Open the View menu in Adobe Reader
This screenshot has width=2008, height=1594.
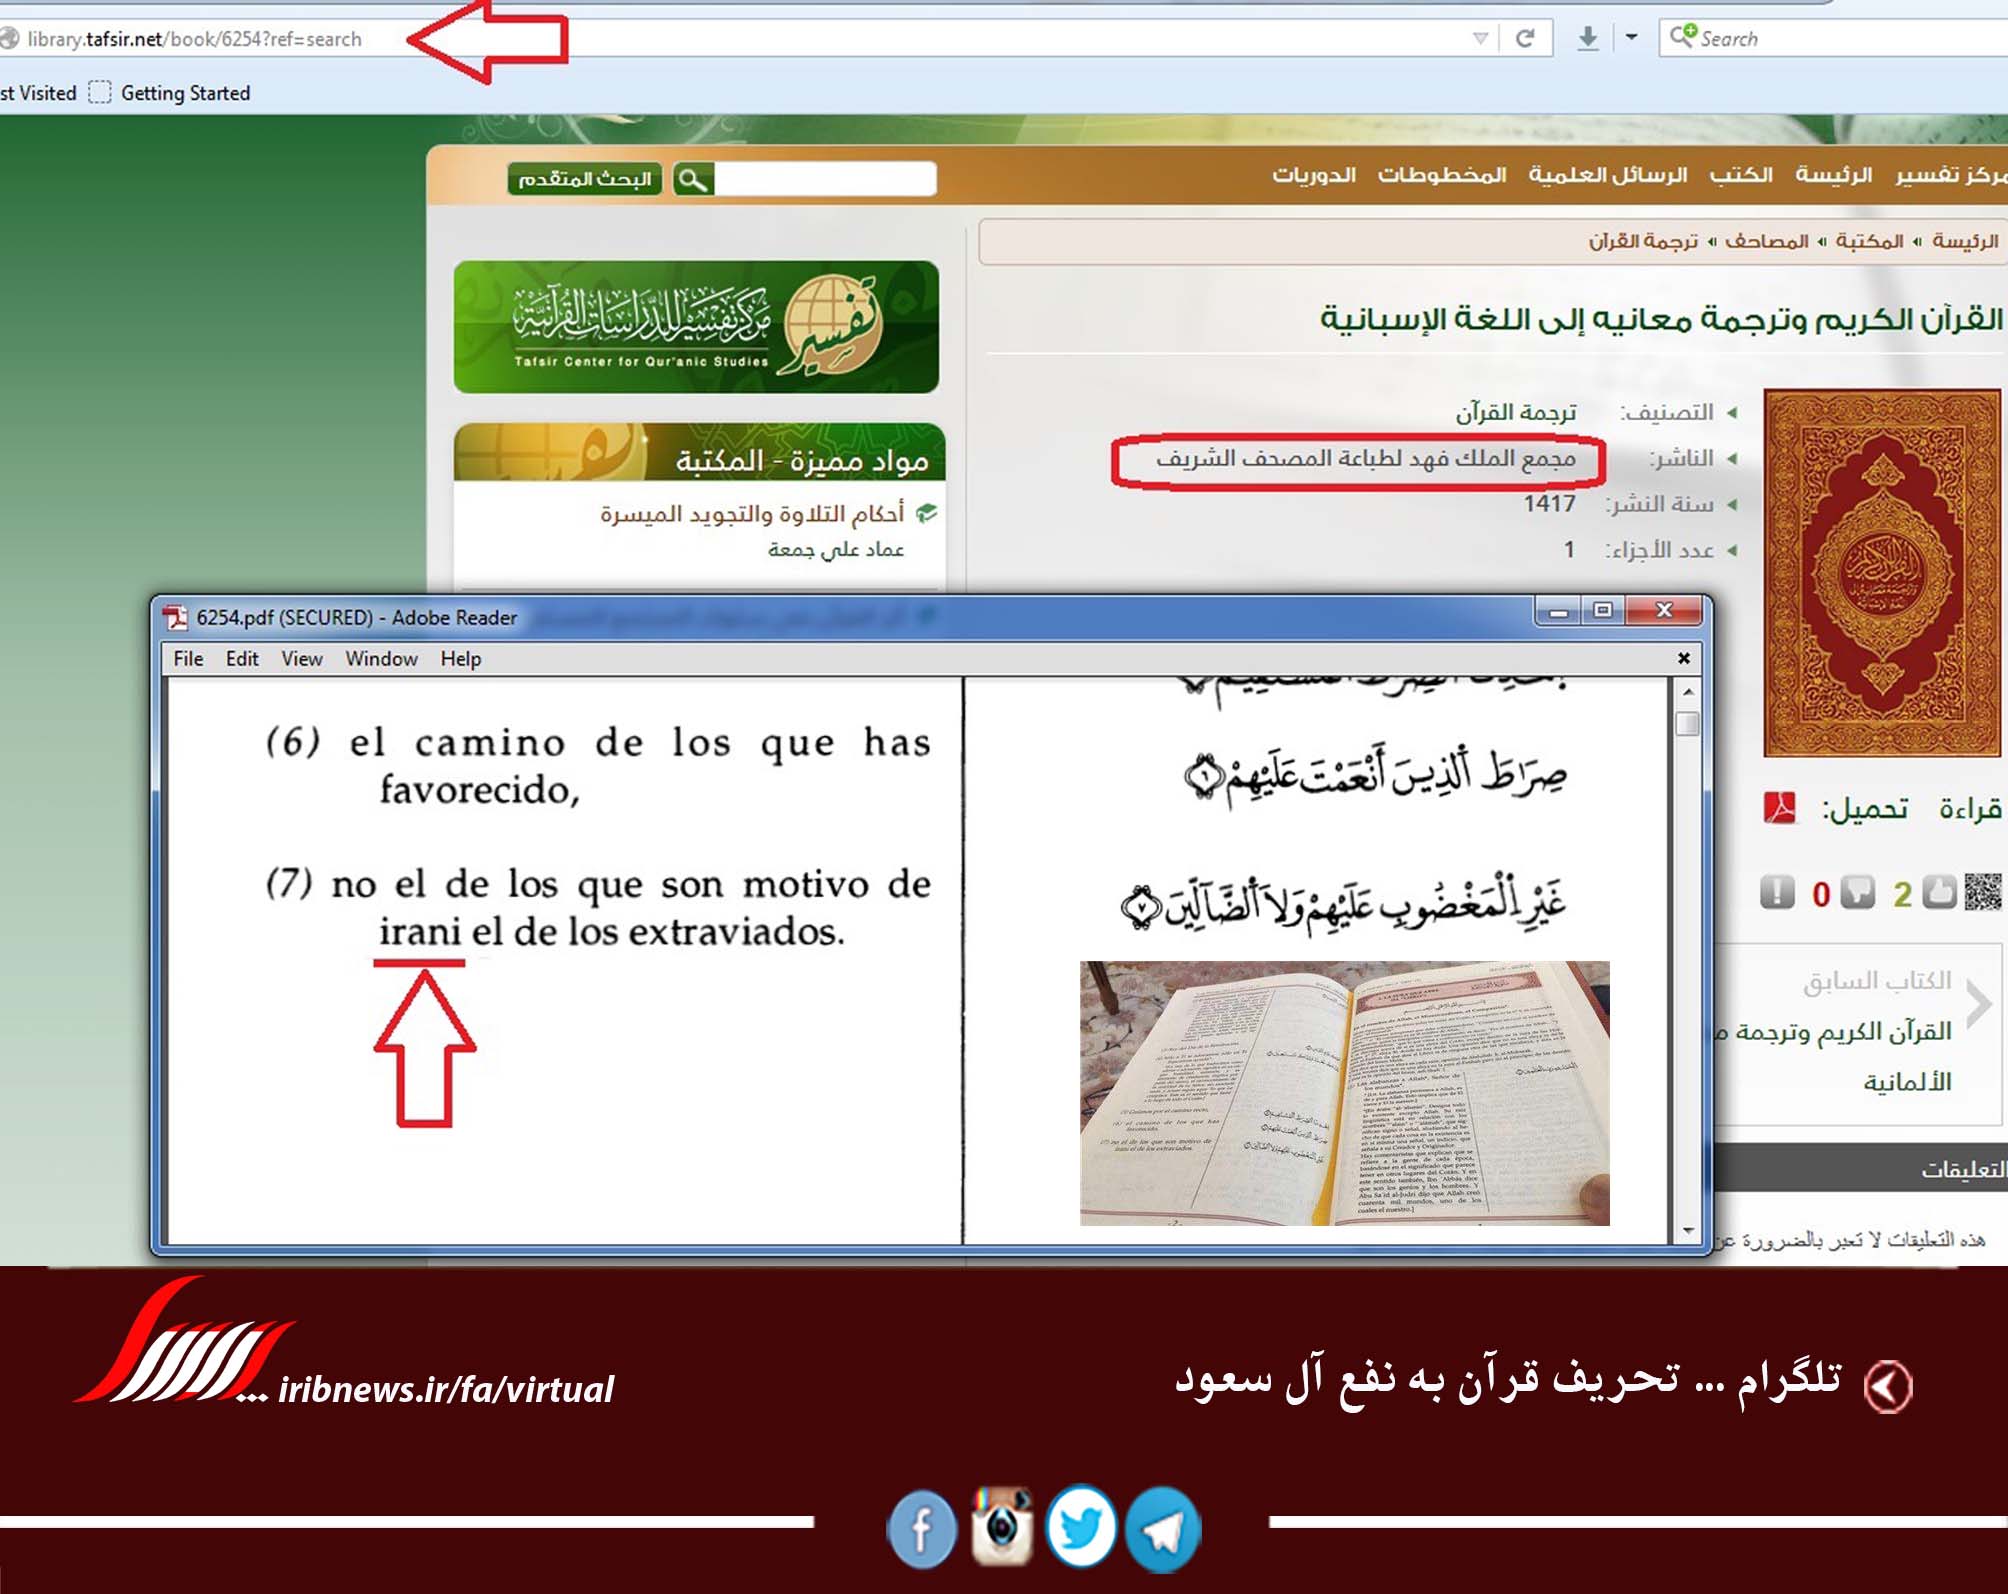[301, 659]
